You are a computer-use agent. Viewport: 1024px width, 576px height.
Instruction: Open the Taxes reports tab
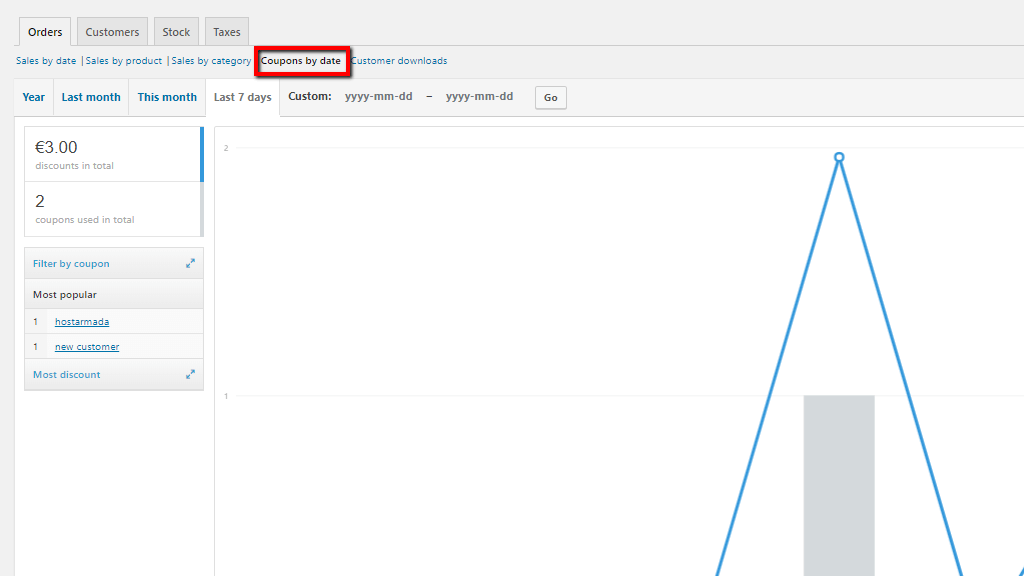coord(227,32)
